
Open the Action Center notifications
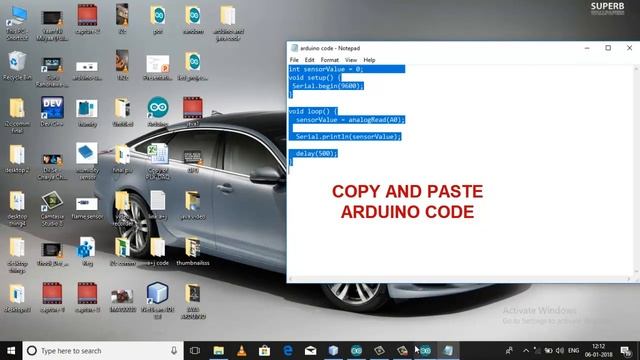(625, 351)
